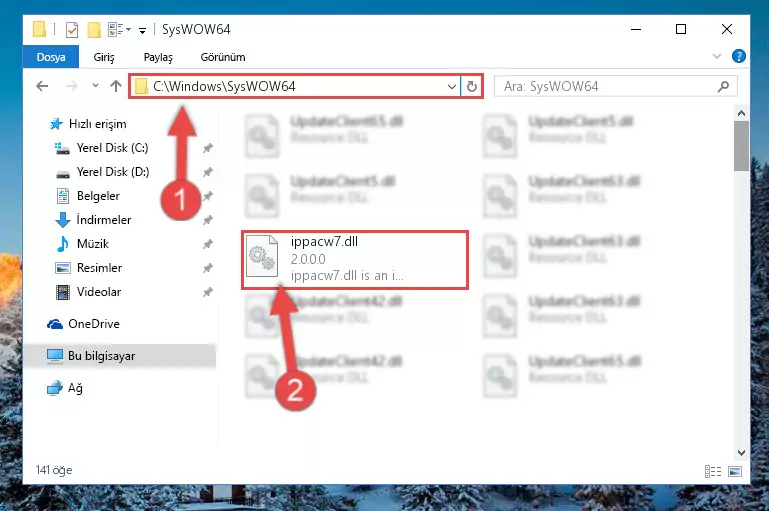Click the ippacw7.dll gear file icon
This screenshot has height=511, width=769.
pos(262,258)
